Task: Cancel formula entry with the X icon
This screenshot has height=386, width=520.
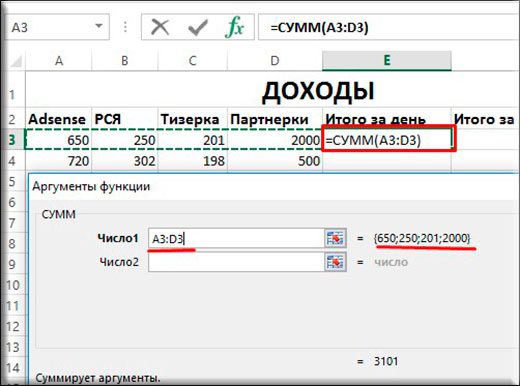Action: coord(160,27)
